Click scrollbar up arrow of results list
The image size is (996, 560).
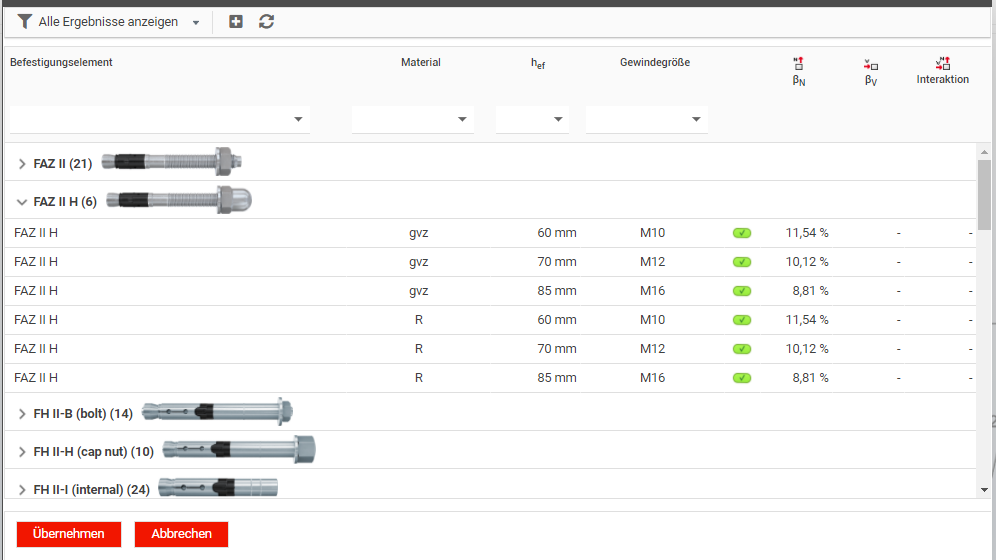984,152
